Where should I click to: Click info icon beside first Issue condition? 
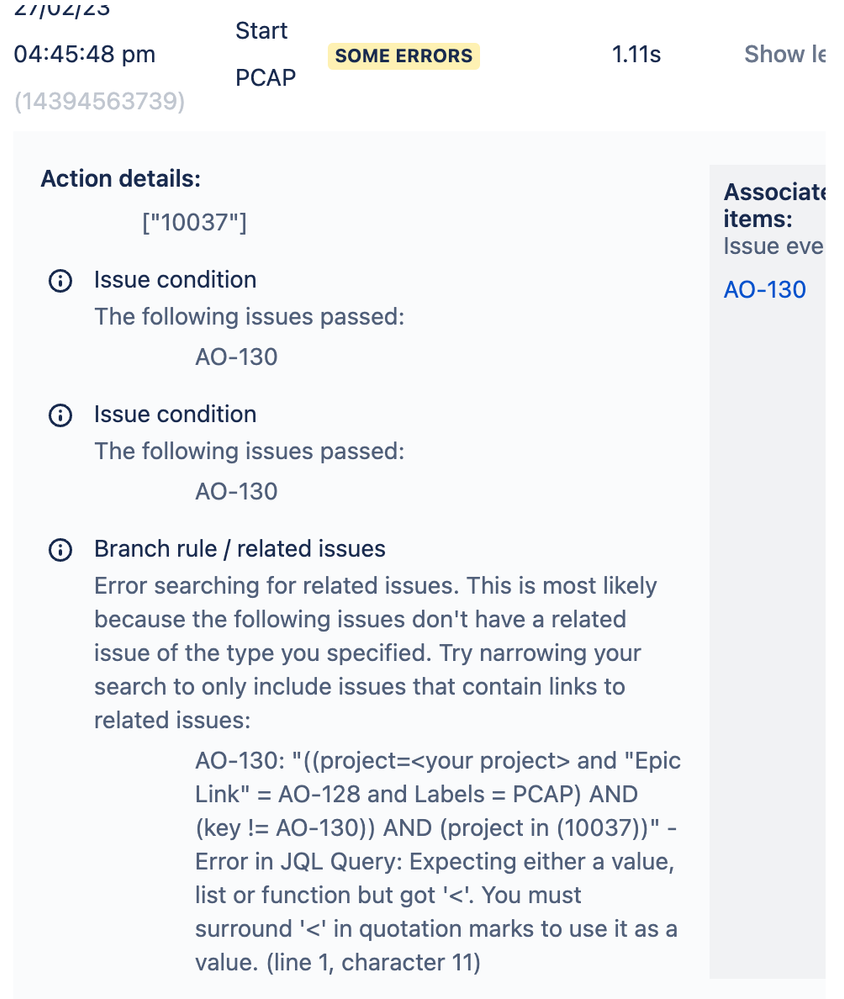pyautogui.click(x=61, y=281)
